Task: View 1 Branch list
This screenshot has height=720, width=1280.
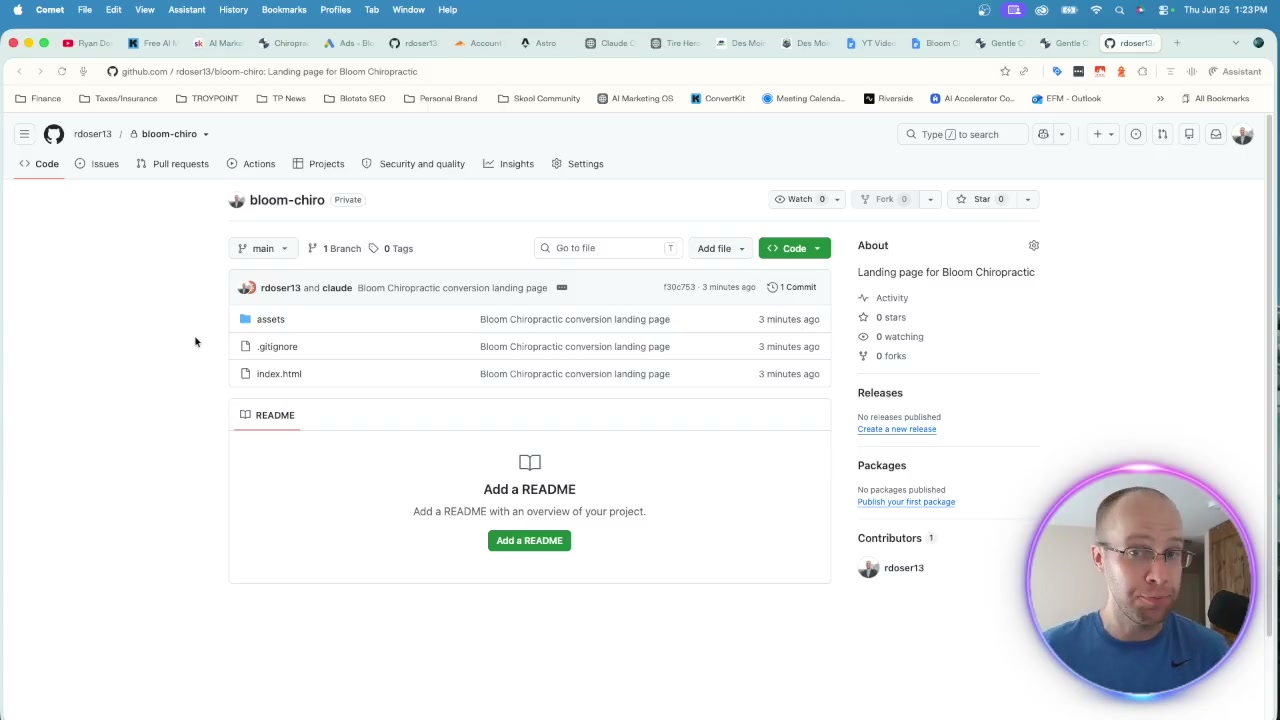Action: pos(334,248)
